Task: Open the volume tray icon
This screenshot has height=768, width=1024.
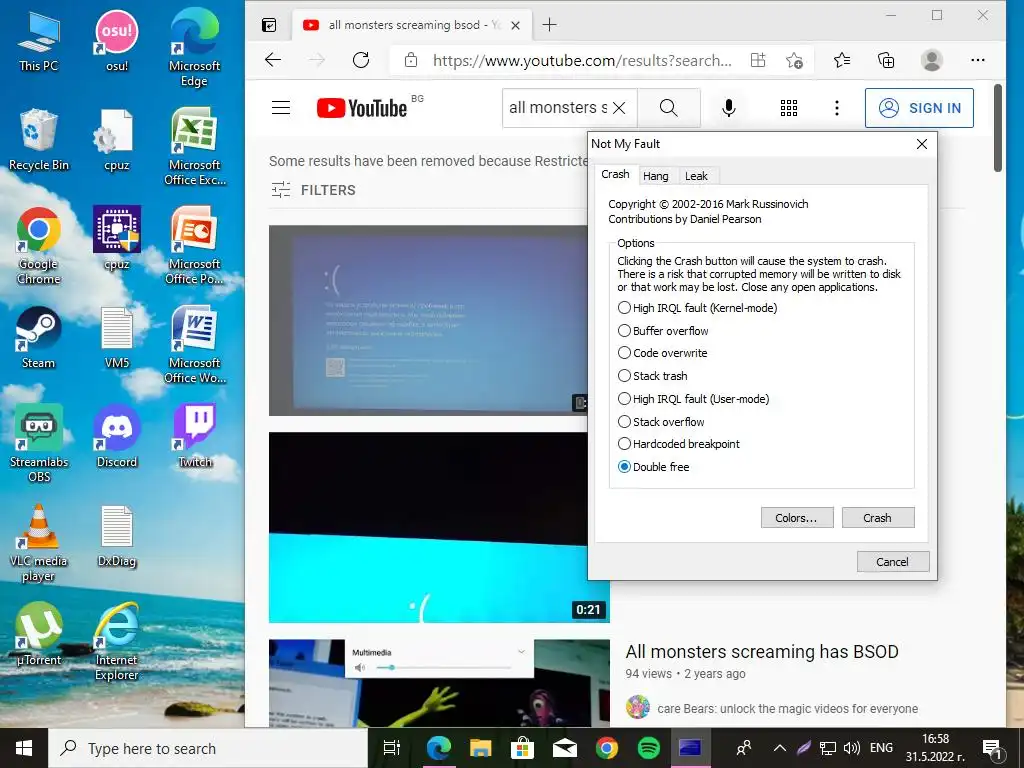Action: (x=851, y=748)
